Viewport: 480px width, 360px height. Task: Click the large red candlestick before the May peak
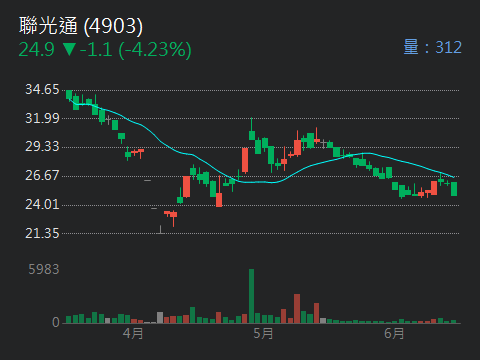tap(245, 160)
